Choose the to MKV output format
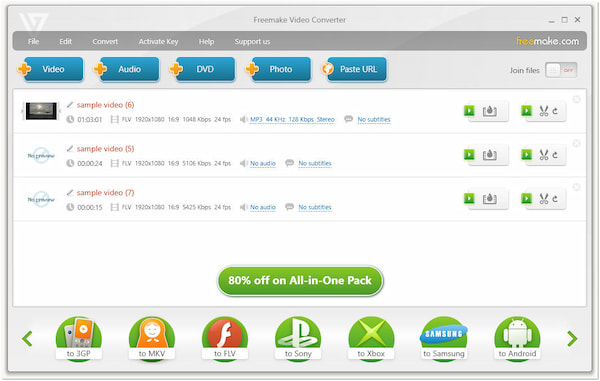 tap(152, 339)
